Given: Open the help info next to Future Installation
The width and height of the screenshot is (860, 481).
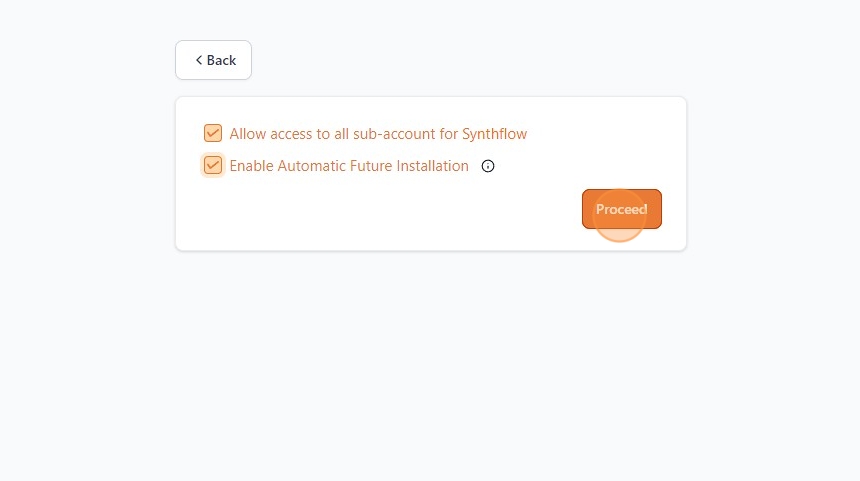Looking at the screenshot, I should point(488,166).
